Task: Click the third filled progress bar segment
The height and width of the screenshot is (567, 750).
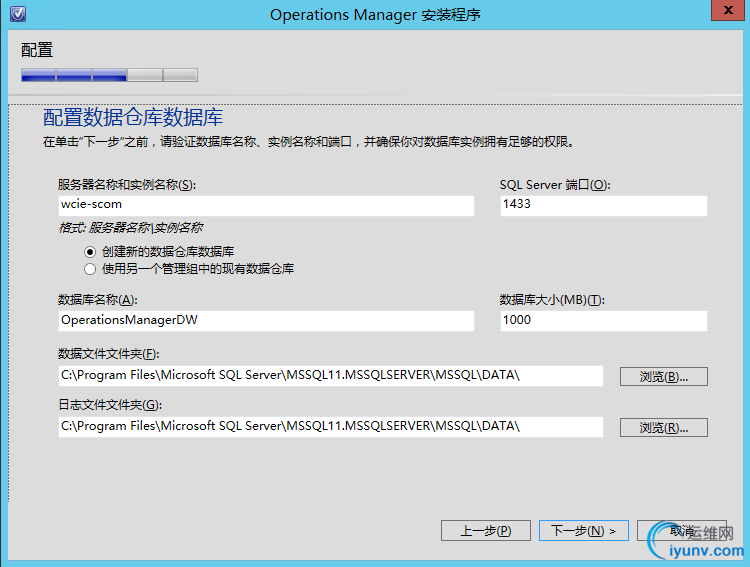Action: 109,75
